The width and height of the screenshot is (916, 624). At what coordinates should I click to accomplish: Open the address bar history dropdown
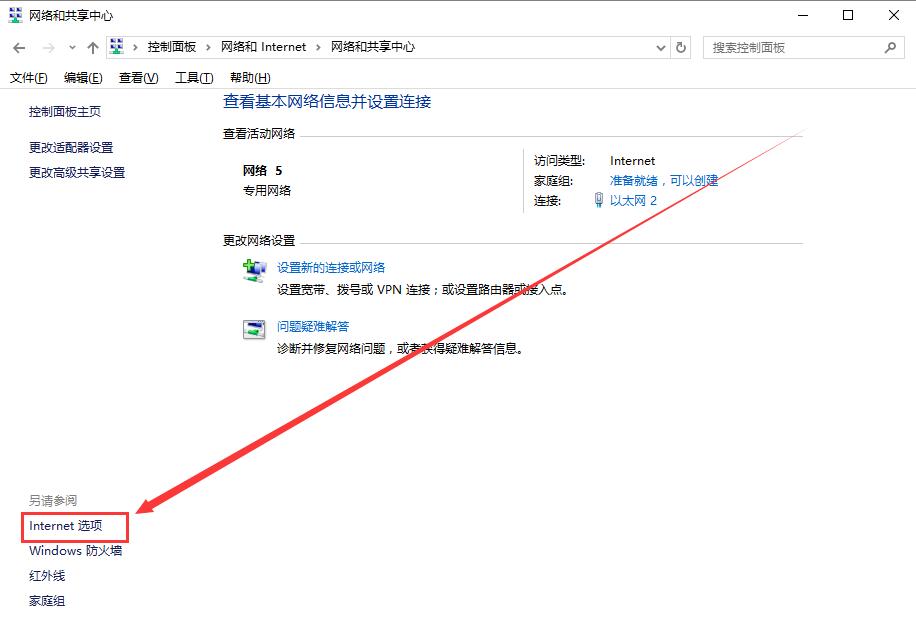(660, 46)
